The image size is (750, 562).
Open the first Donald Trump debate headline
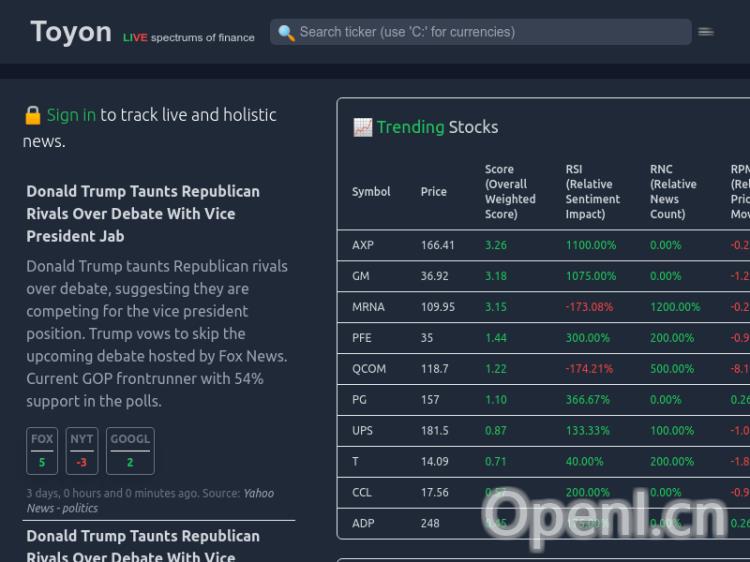[x=142, y=213]
